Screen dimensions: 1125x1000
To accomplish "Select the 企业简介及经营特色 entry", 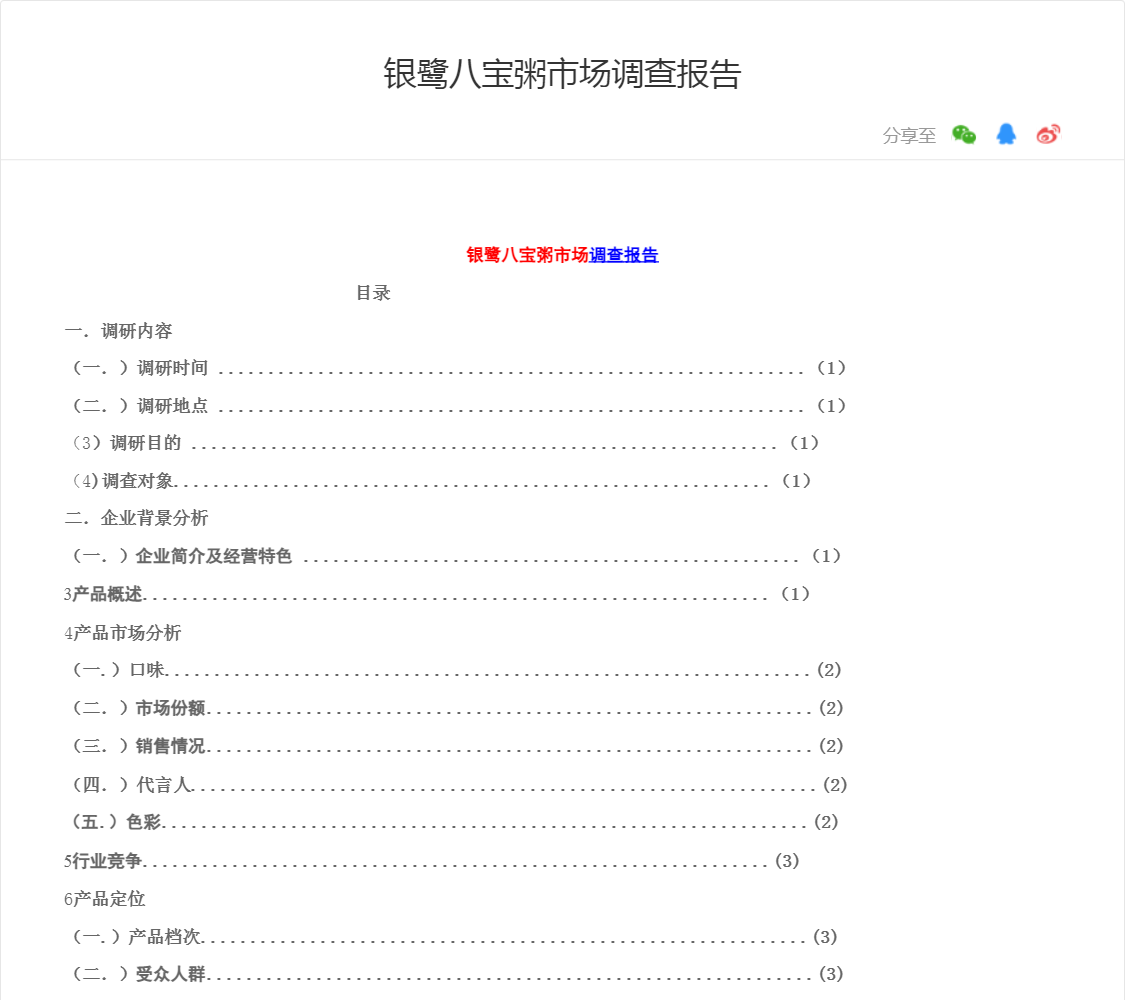I will tap(456, 556).
